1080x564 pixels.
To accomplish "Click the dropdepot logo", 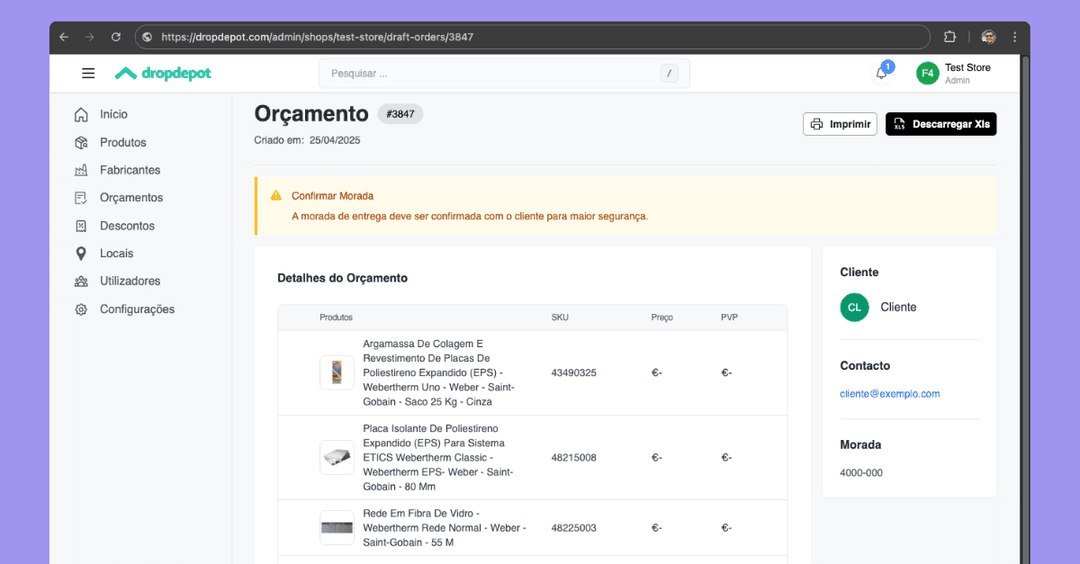I will point(163,73).
